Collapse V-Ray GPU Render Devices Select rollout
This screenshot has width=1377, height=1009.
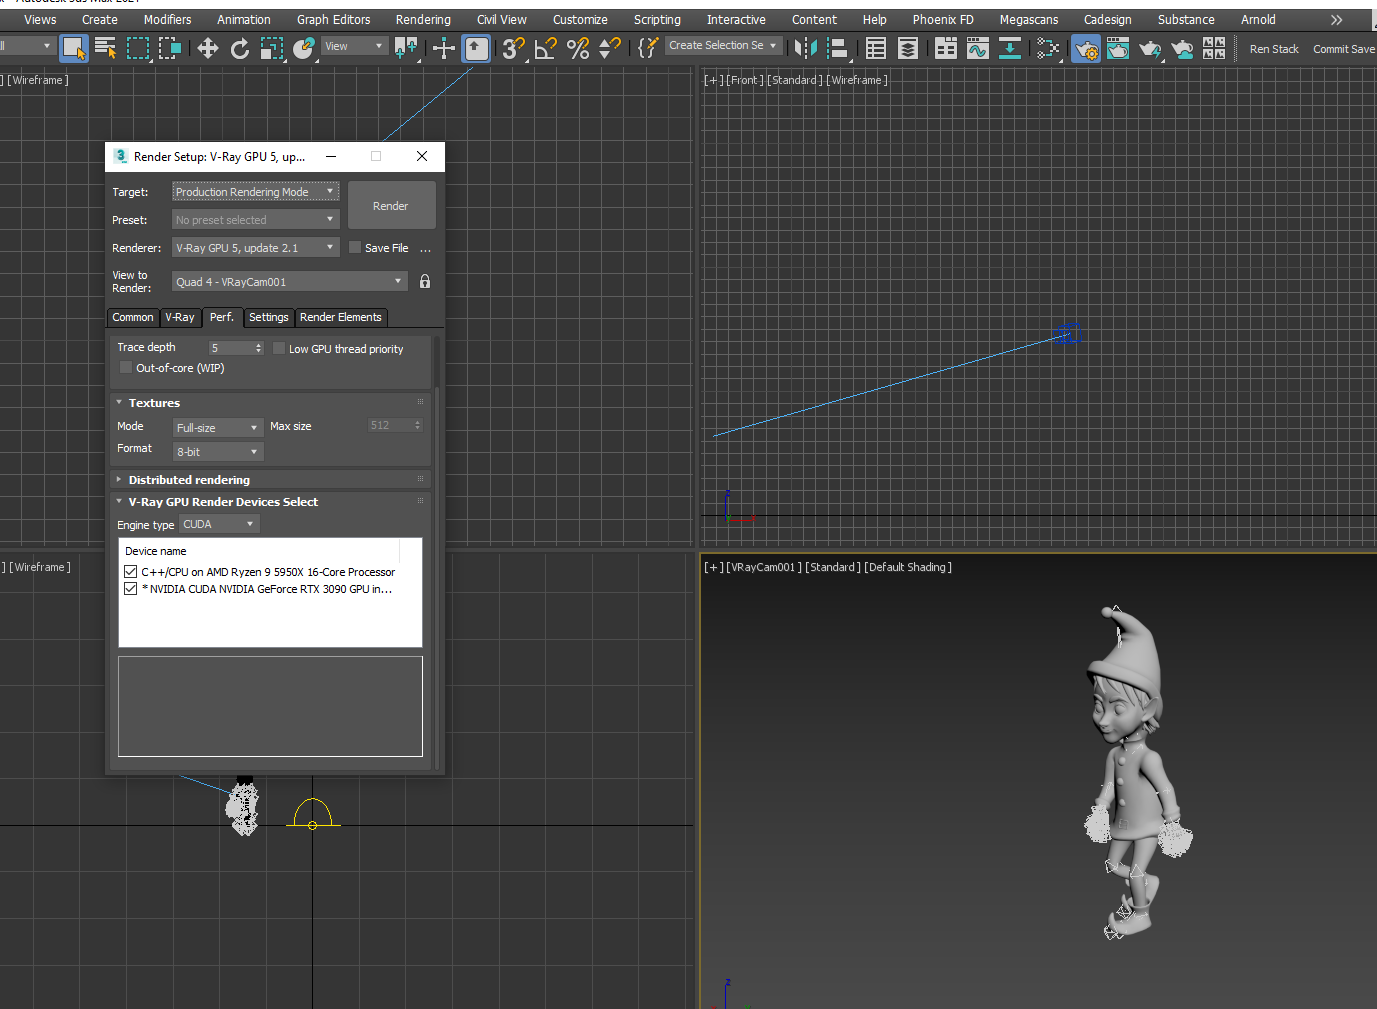click(222, 502)
